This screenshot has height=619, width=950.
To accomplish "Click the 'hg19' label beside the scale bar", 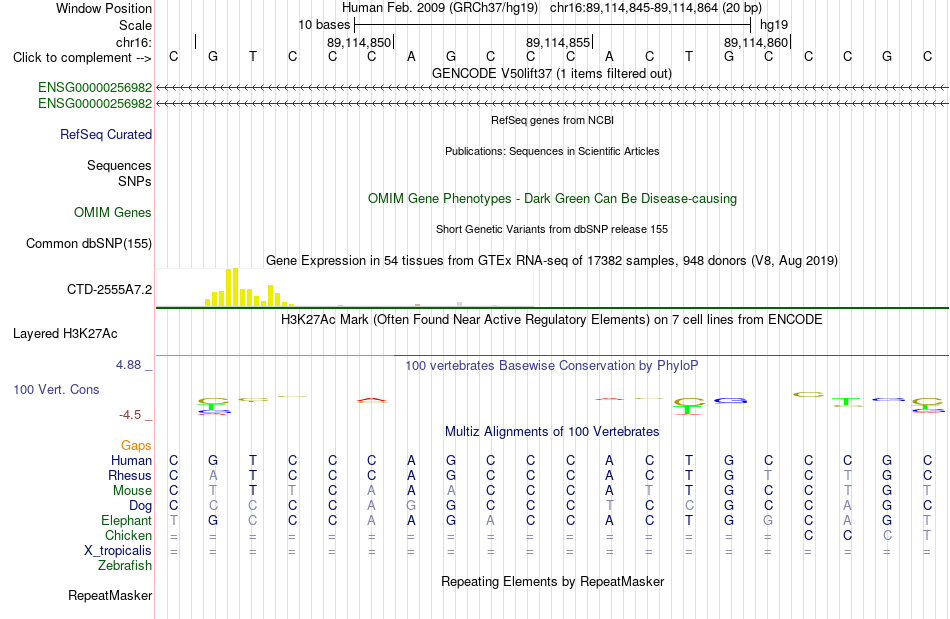I will point(774,25).
